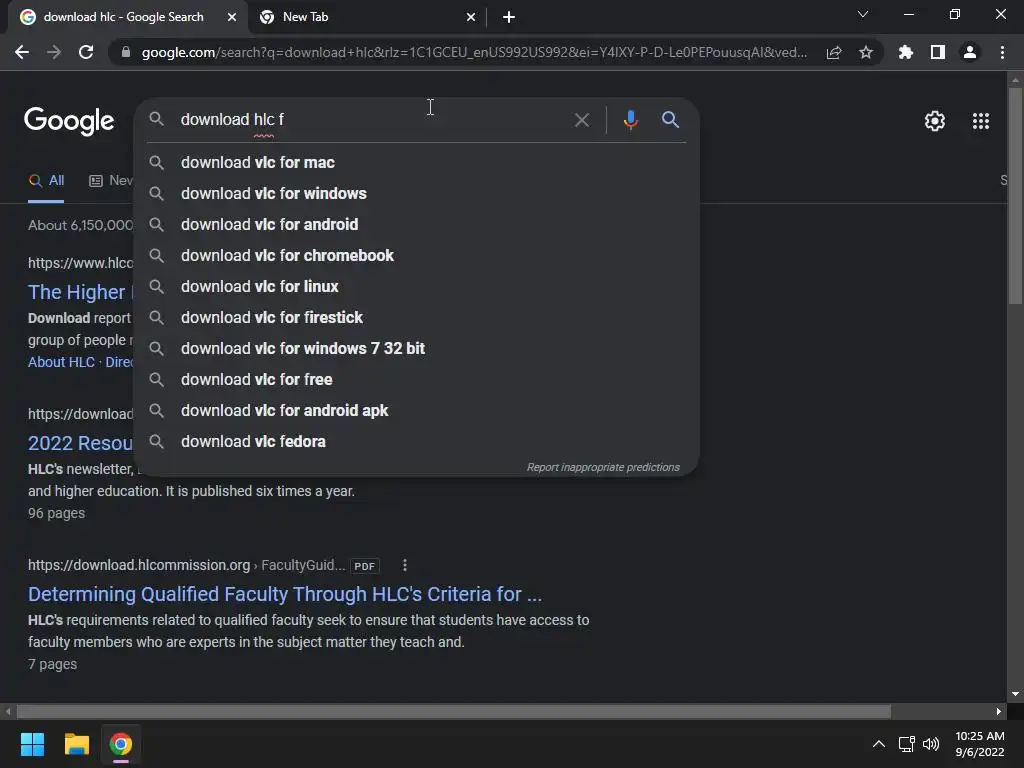Pick download vlc for windows 7 32 bit

tap(416, 349)
